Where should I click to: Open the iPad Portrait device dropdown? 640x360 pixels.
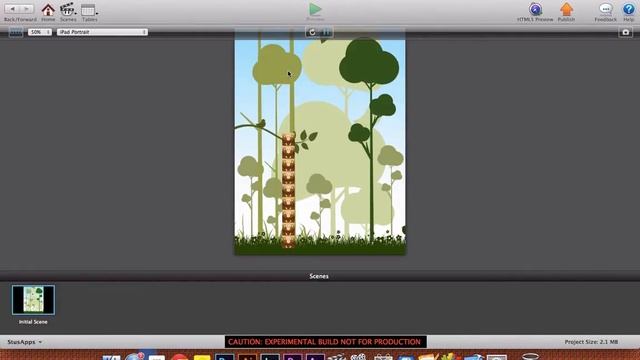(102, 32)
